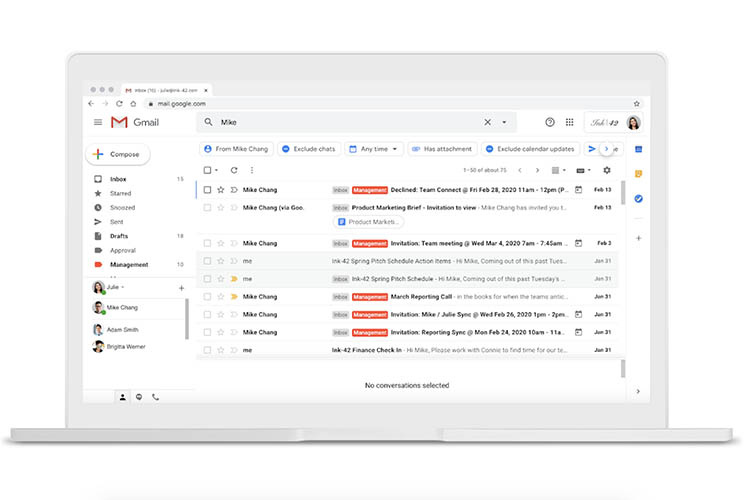Open the Any time filter dropdown
Image resolution: width=750 pixels, height=500 pixels.
coord(373,149)
